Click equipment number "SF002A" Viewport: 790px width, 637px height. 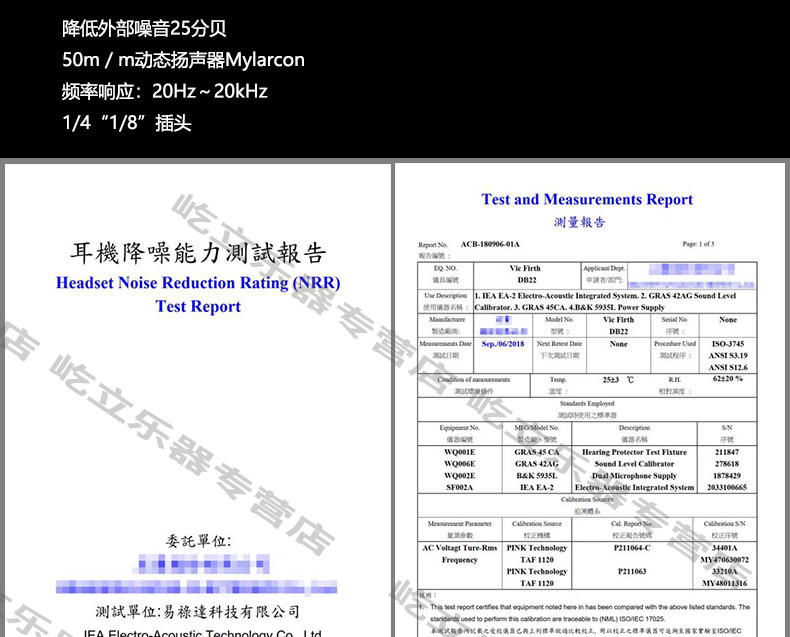(459, 487)
